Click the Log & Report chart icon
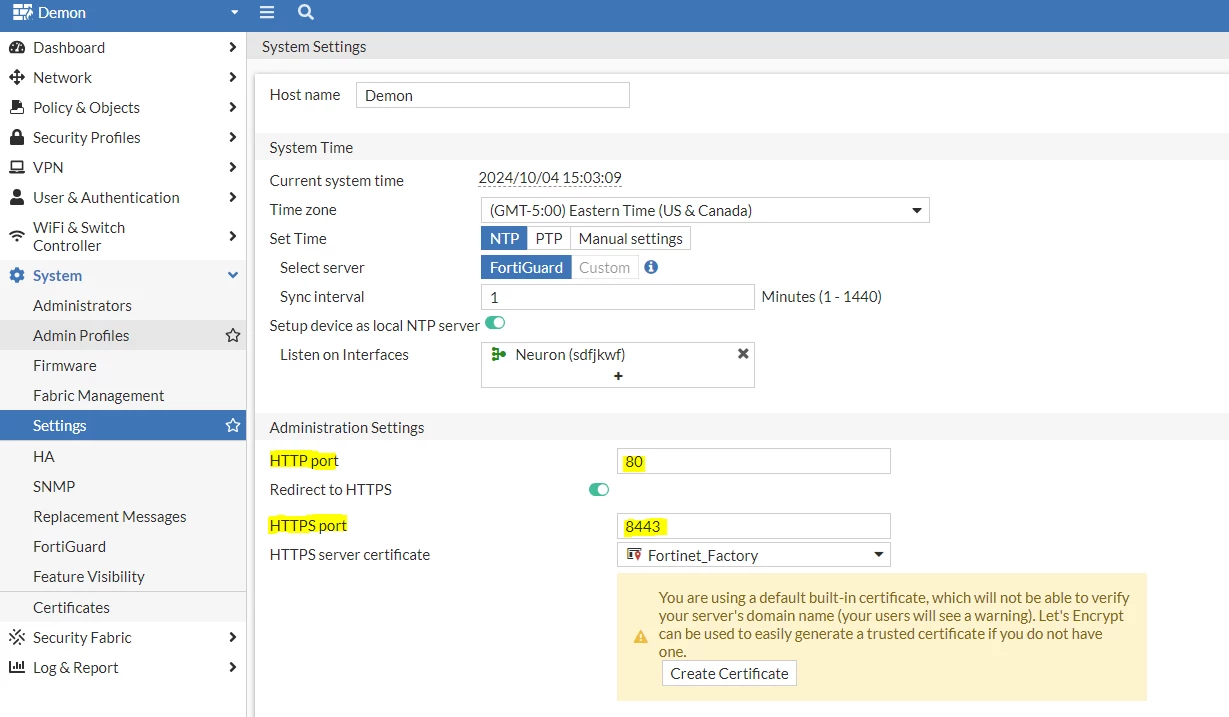The width and height of the screenshot is (1229, 717). tap(16, 667)
